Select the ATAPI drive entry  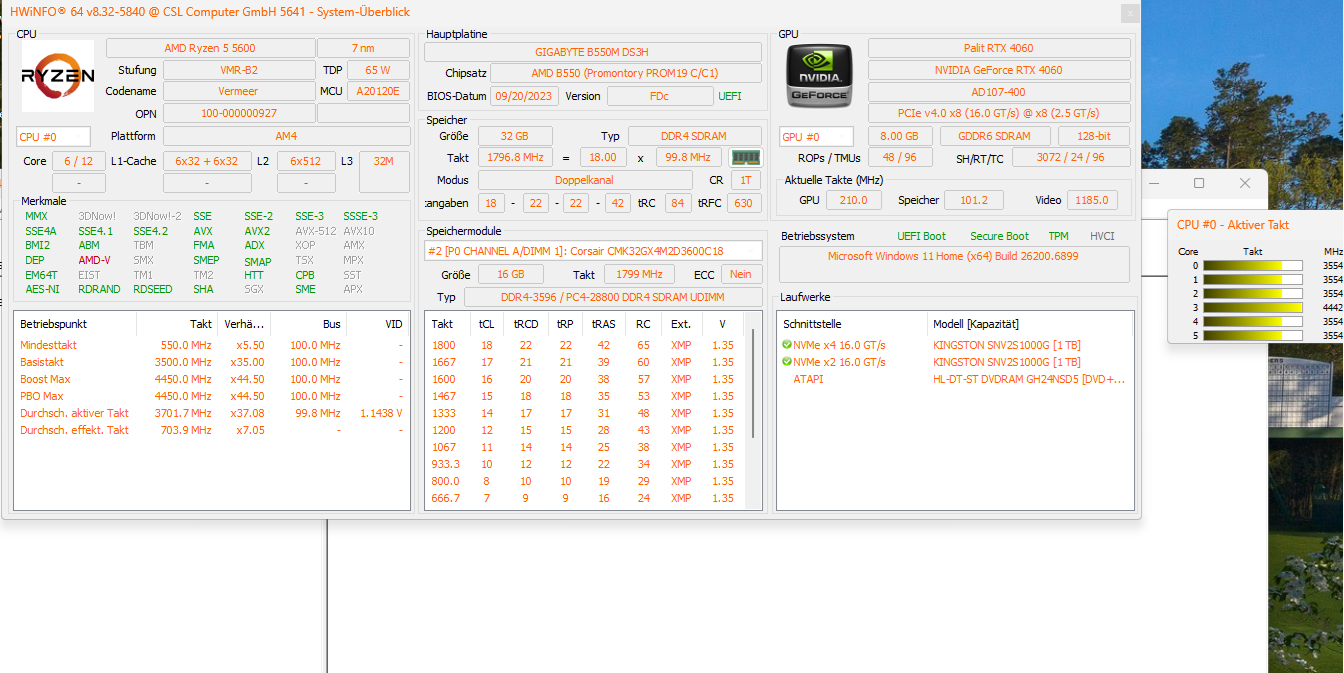(x=809, y=379)
